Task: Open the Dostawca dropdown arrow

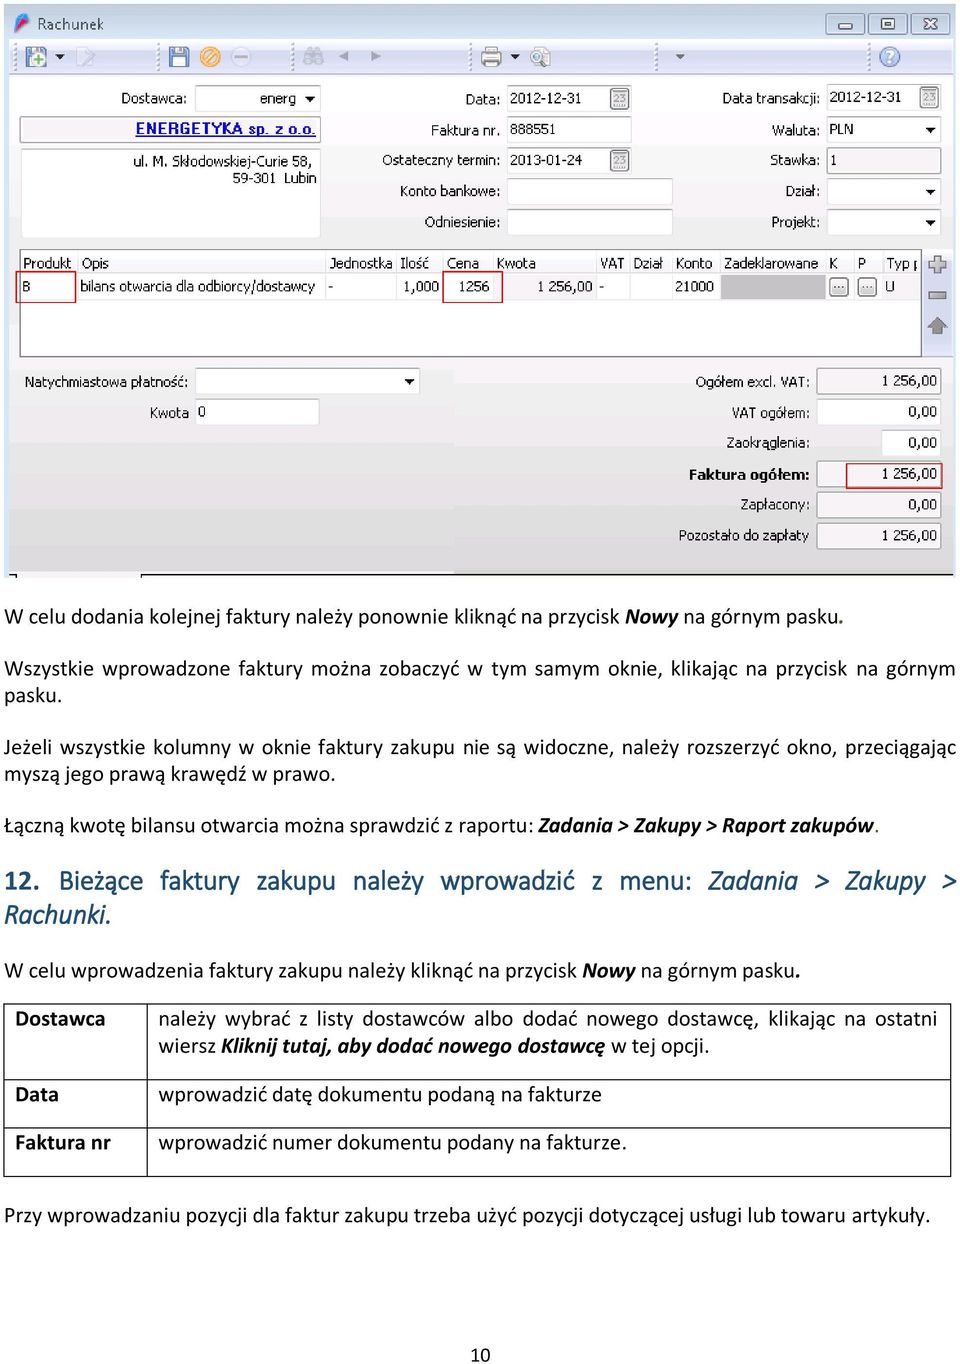Action: point(310,99)
